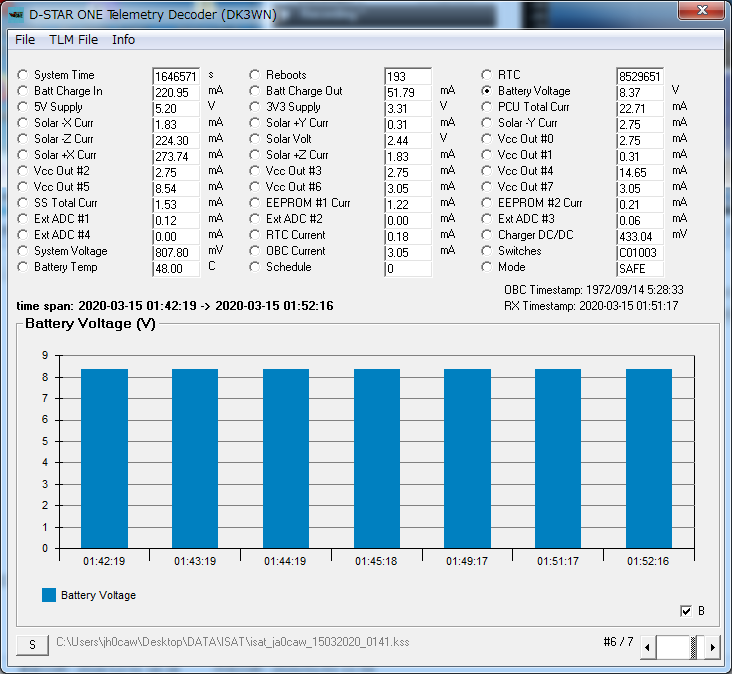Click the Mode field showing SAFE

[640, 268]
